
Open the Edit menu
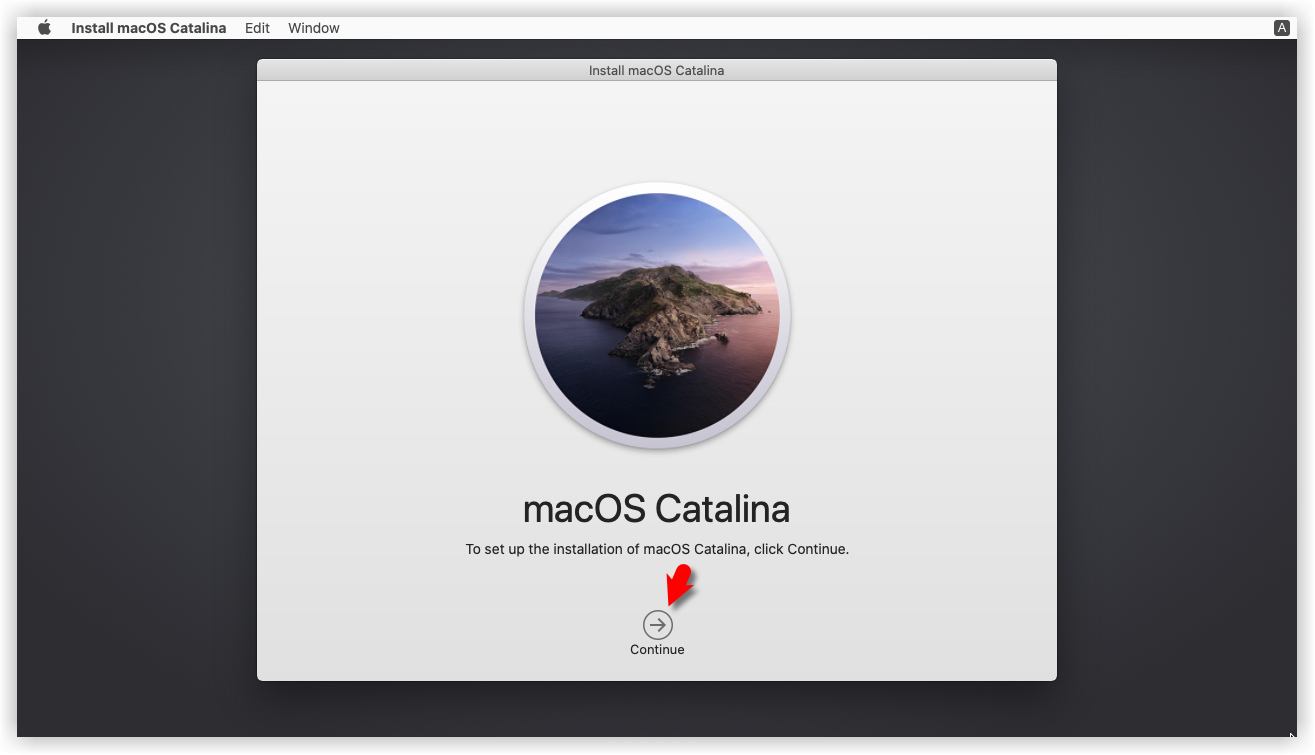click(x=257, y=28)
